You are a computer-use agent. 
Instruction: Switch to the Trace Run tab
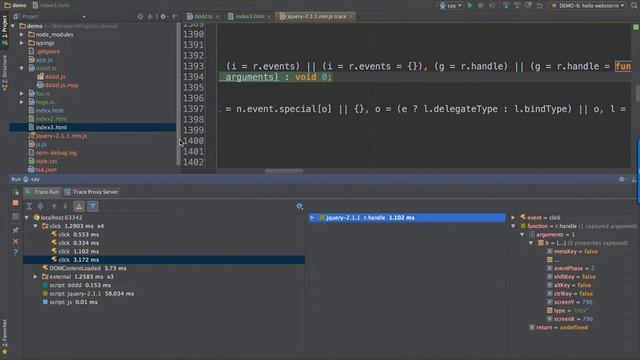(42, 192)
